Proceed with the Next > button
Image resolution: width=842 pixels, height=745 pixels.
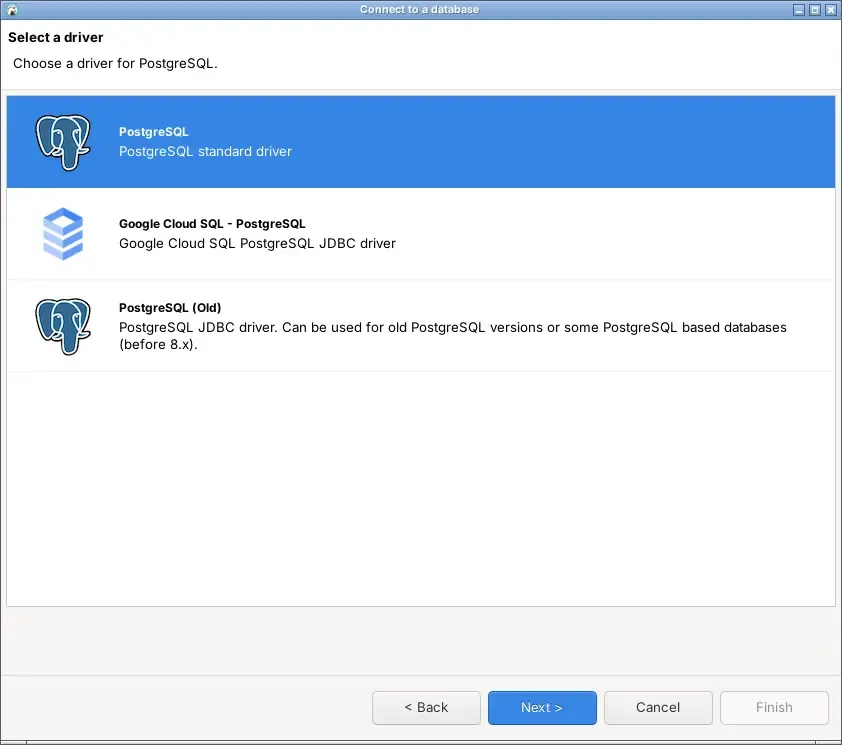tap(542, 707)
